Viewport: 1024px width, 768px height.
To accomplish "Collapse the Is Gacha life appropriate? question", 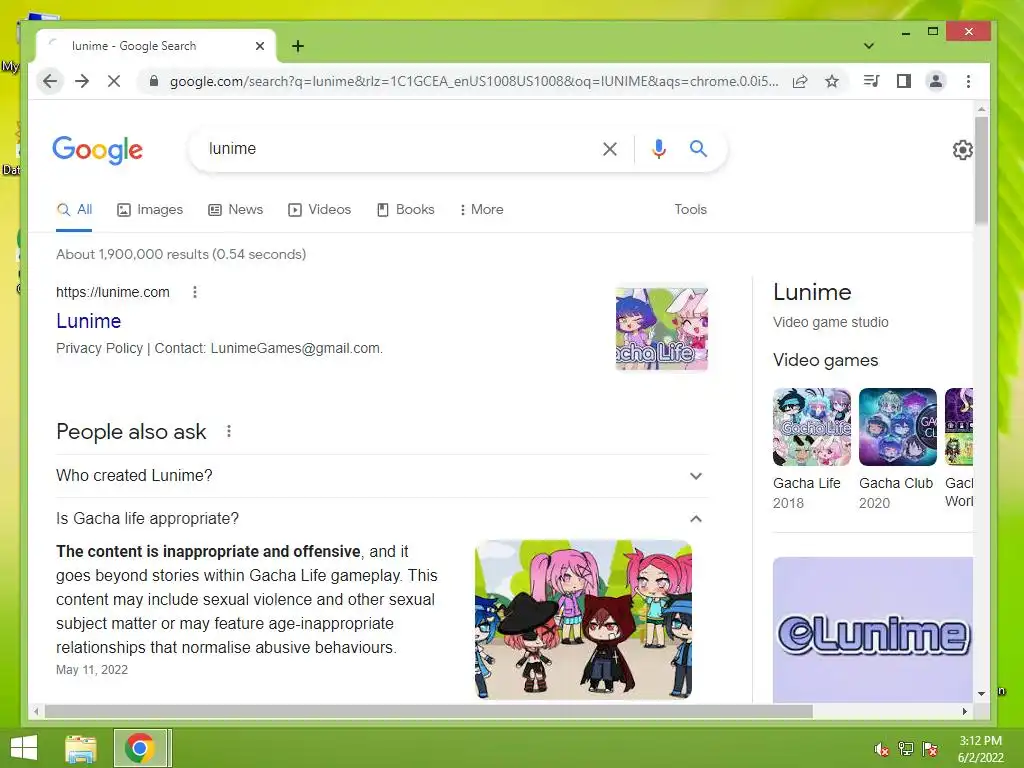I will pos(382,519).
